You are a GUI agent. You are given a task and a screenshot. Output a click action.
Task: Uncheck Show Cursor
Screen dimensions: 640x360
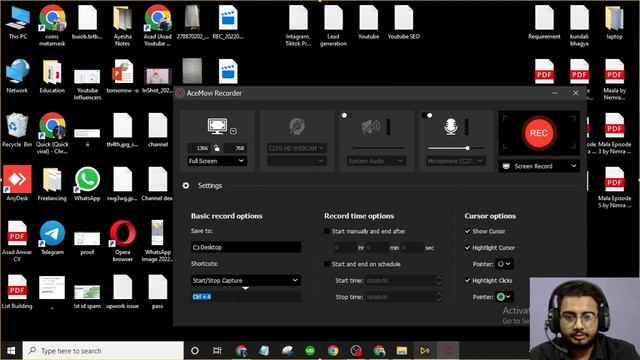tap(468, 231)
